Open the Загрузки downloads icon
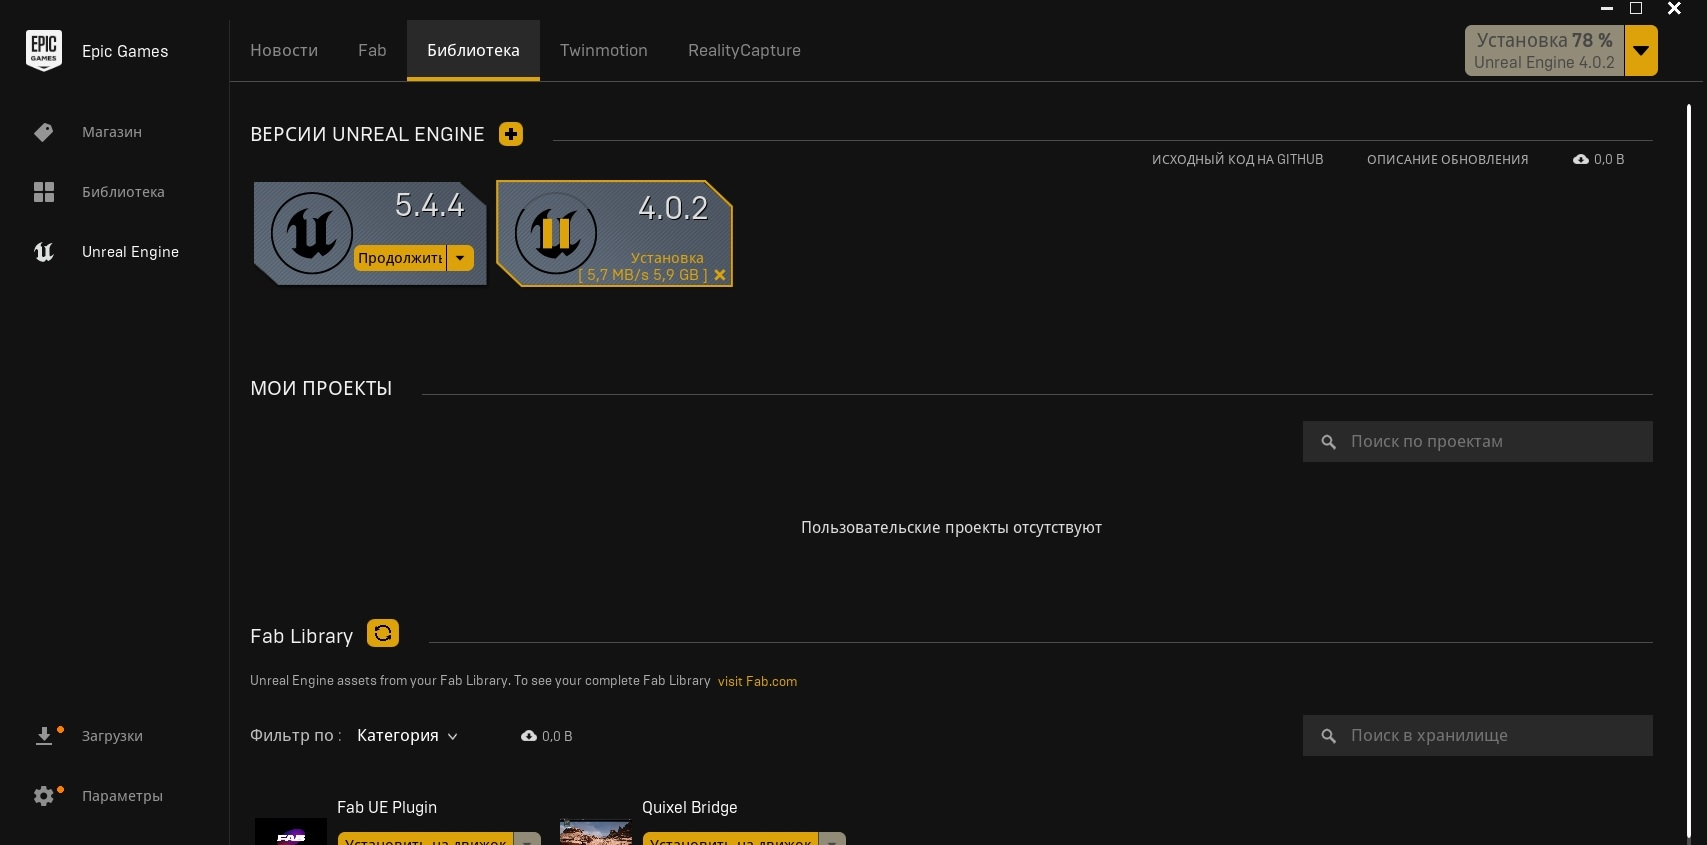The image size is (1707, 845). [44, 736]
